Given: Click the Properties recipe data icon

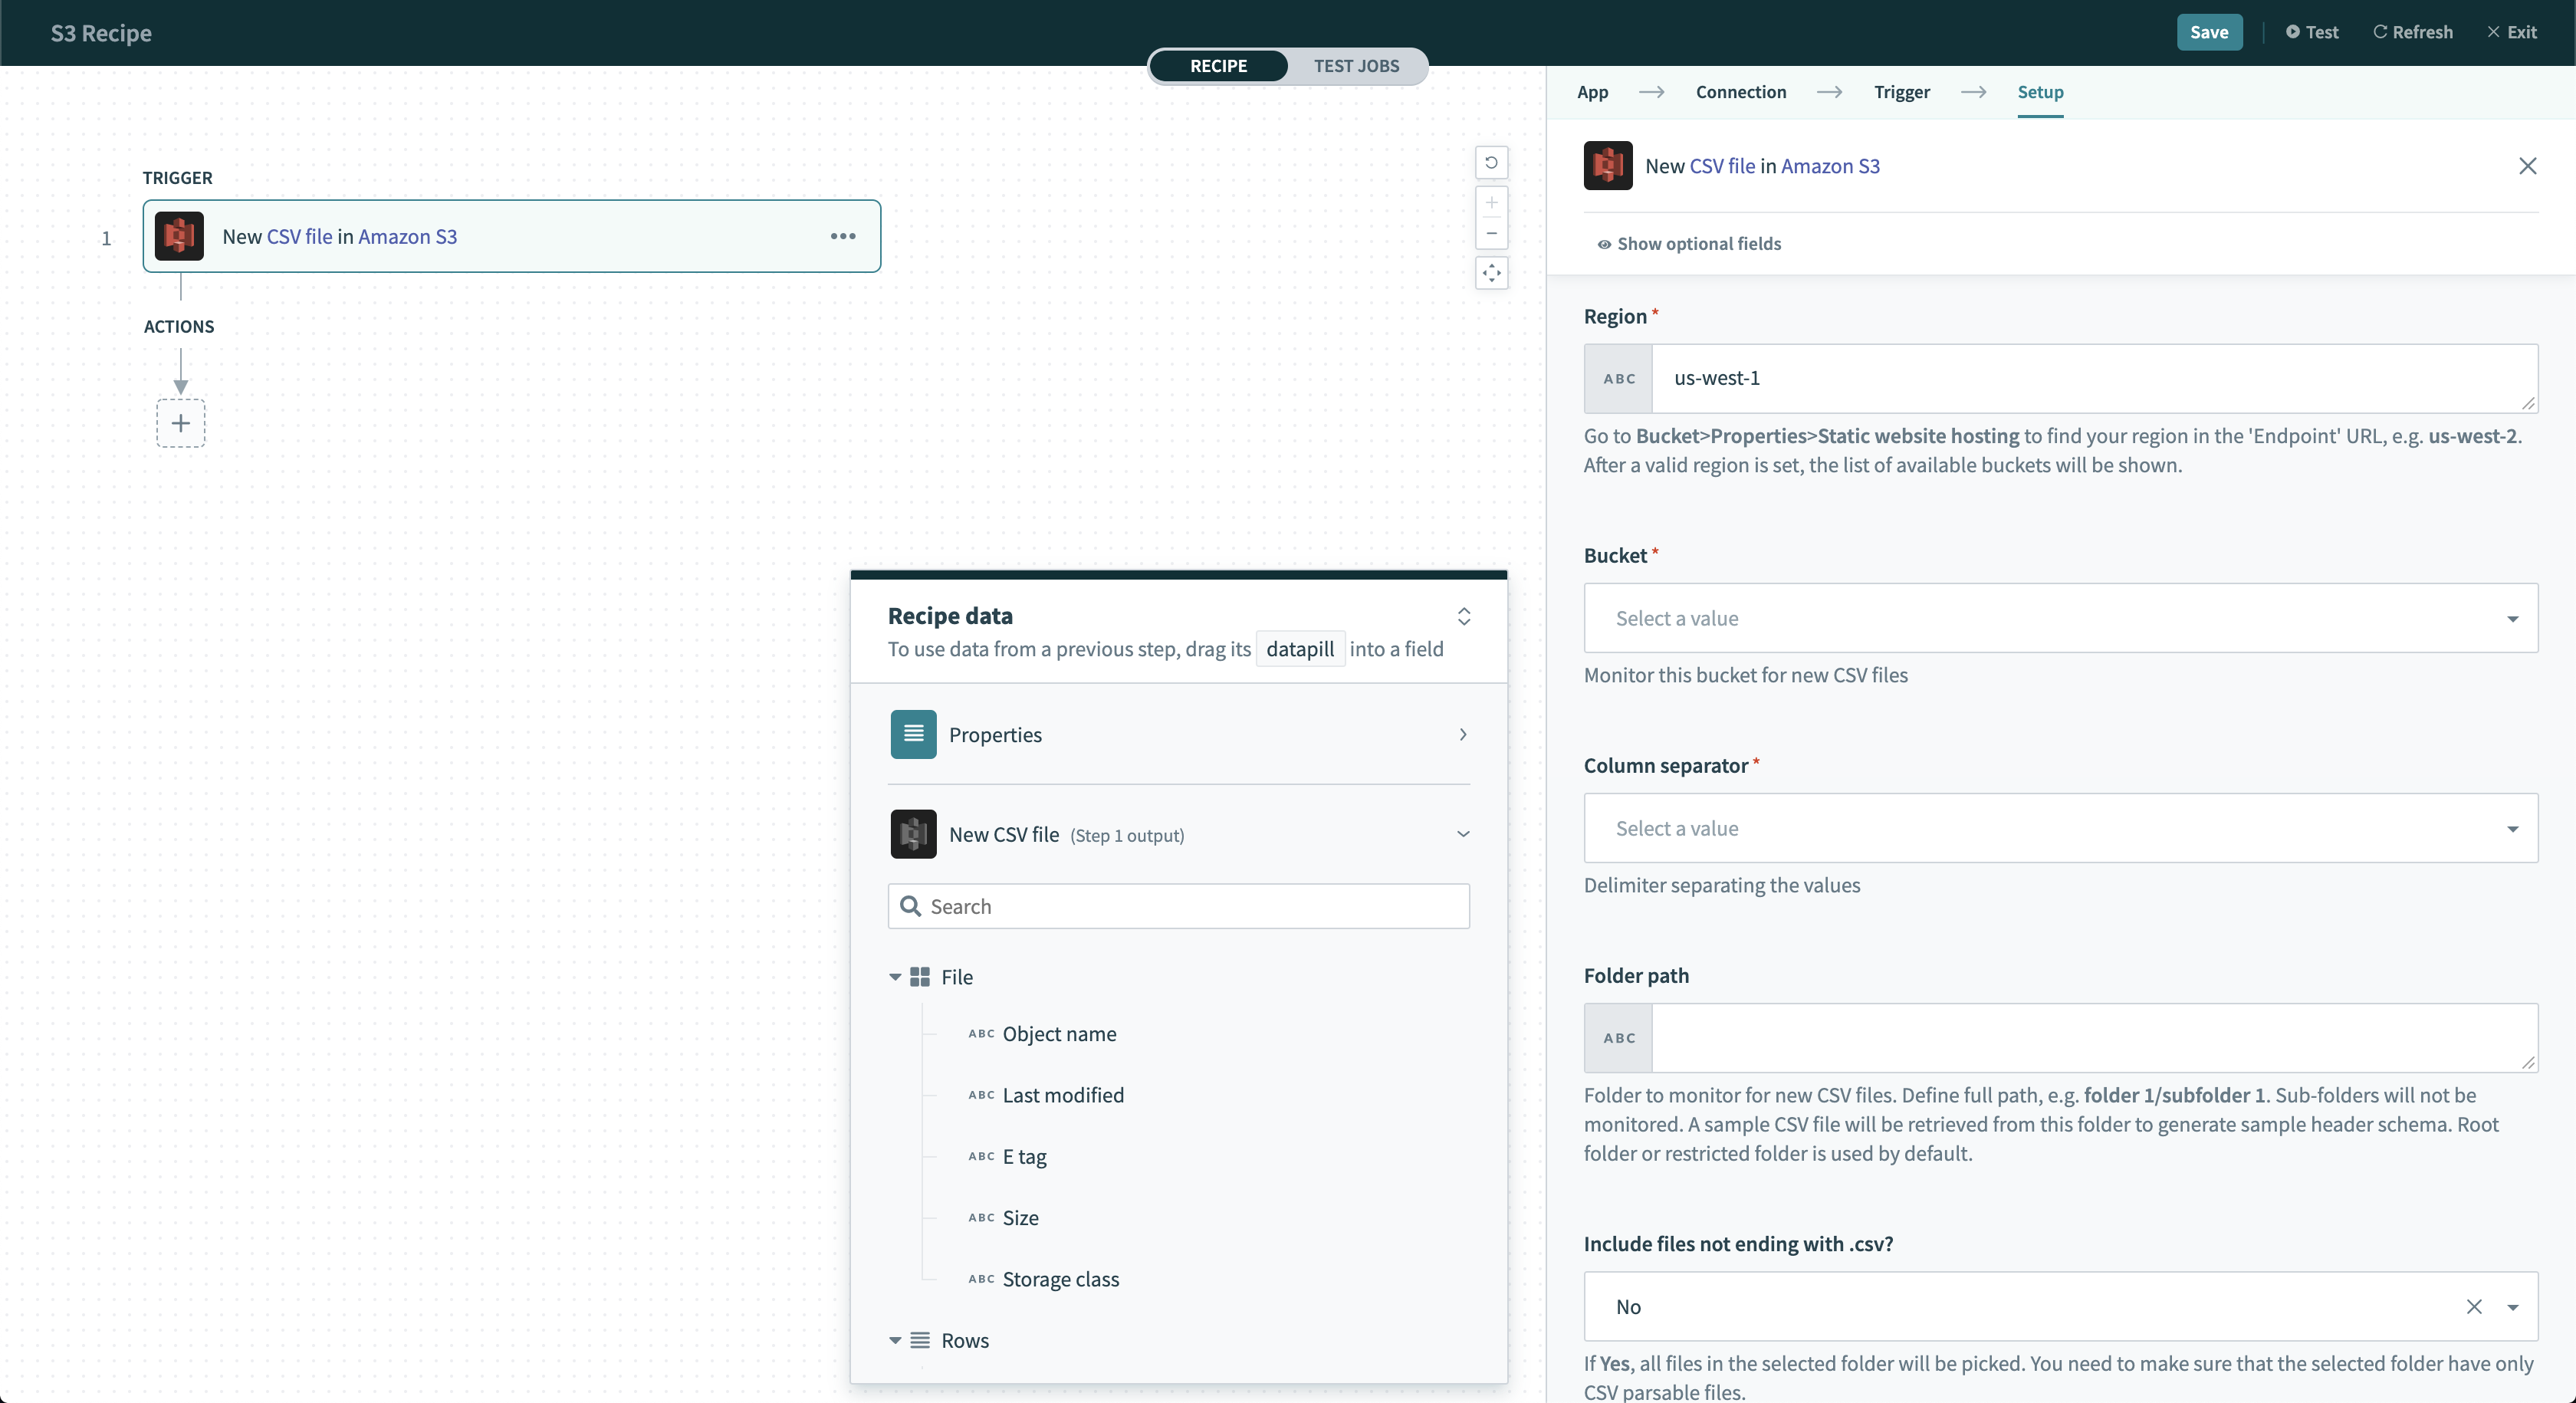Looking at the screenshot, I should tap(912, 734).
